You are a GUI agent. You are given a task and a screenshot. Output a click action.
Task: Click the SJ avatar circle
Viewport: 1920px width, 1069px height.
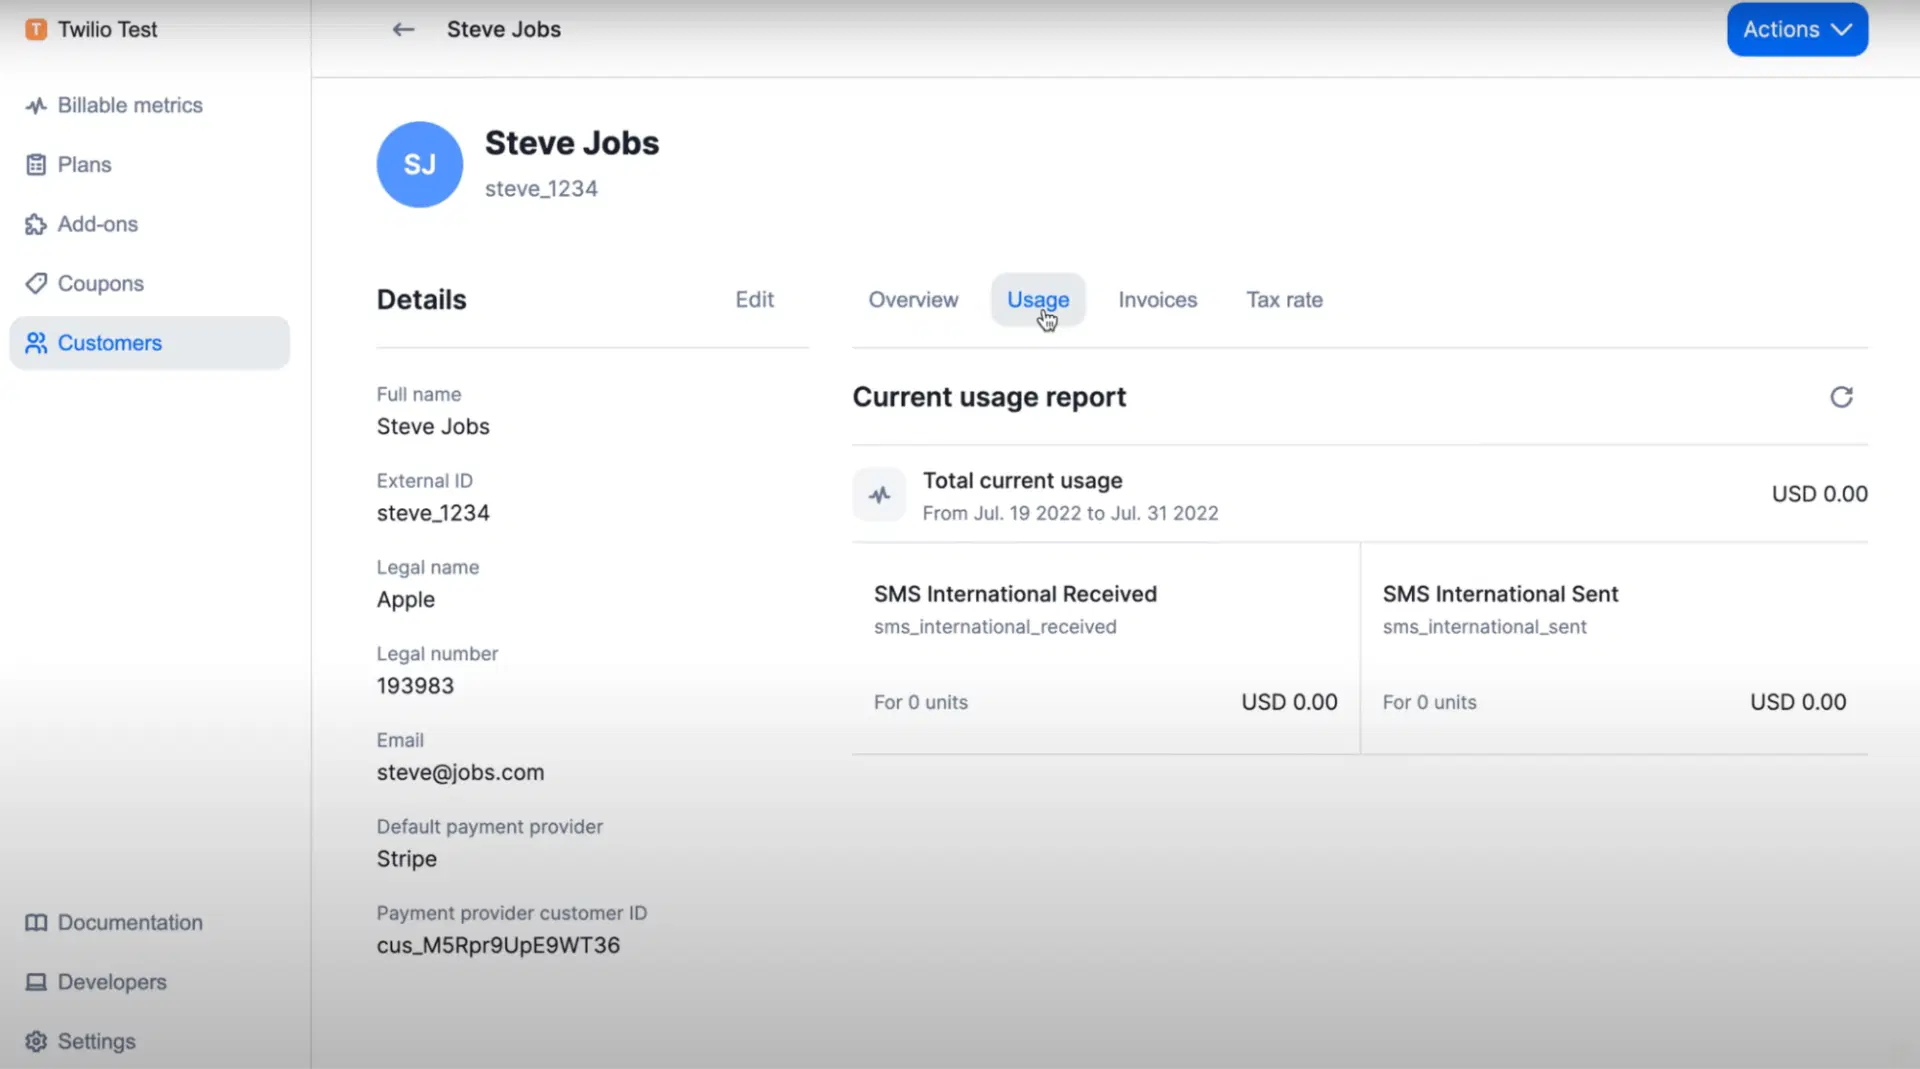coord(420,165)
